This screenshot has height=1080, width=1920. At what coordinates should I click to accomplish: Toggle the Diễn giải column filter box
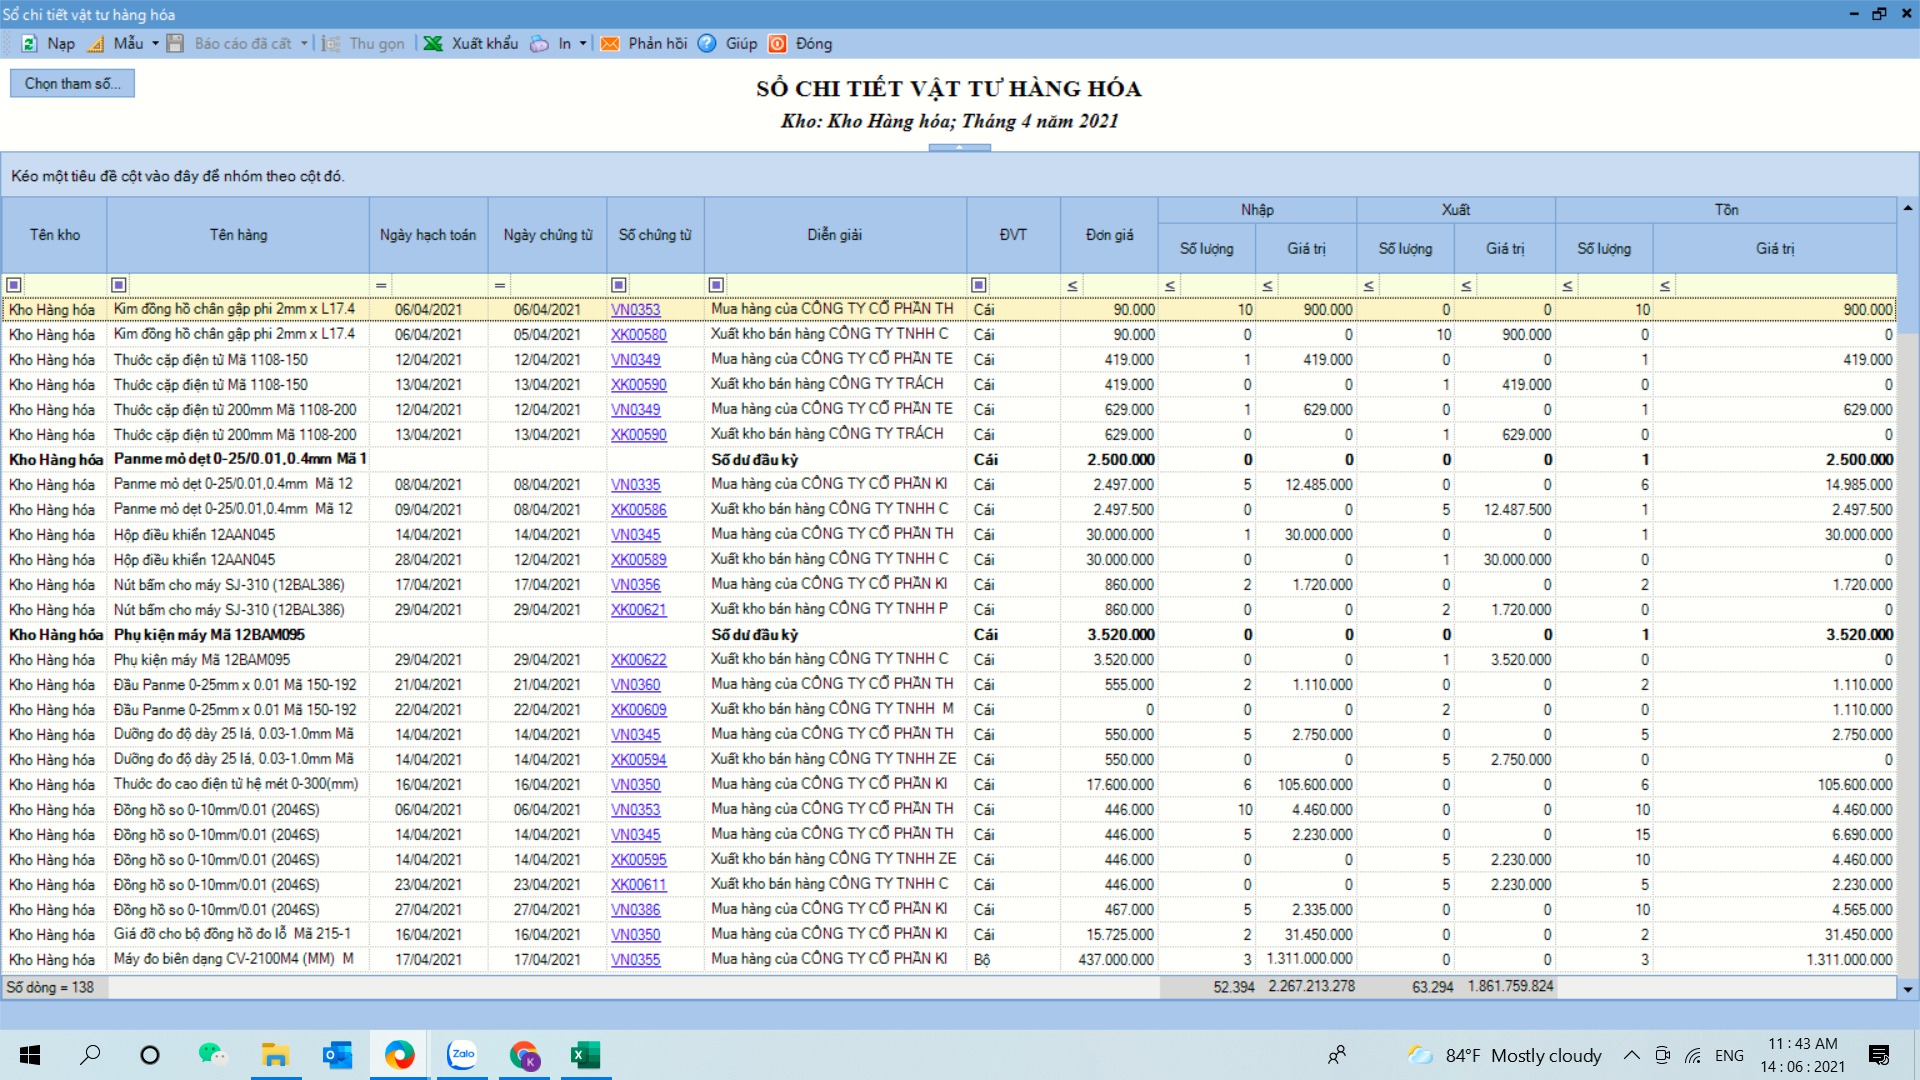(716, 285)
